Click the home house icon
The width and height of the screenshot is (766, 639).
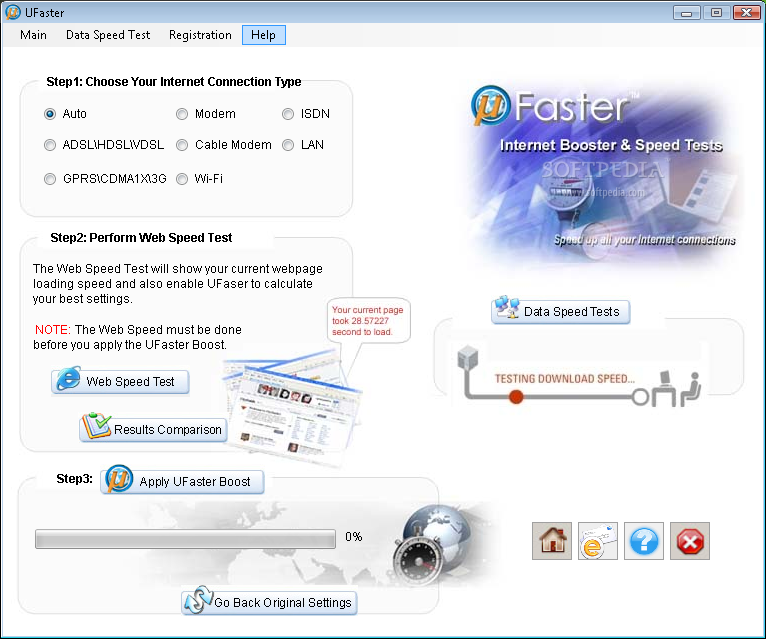552,541
